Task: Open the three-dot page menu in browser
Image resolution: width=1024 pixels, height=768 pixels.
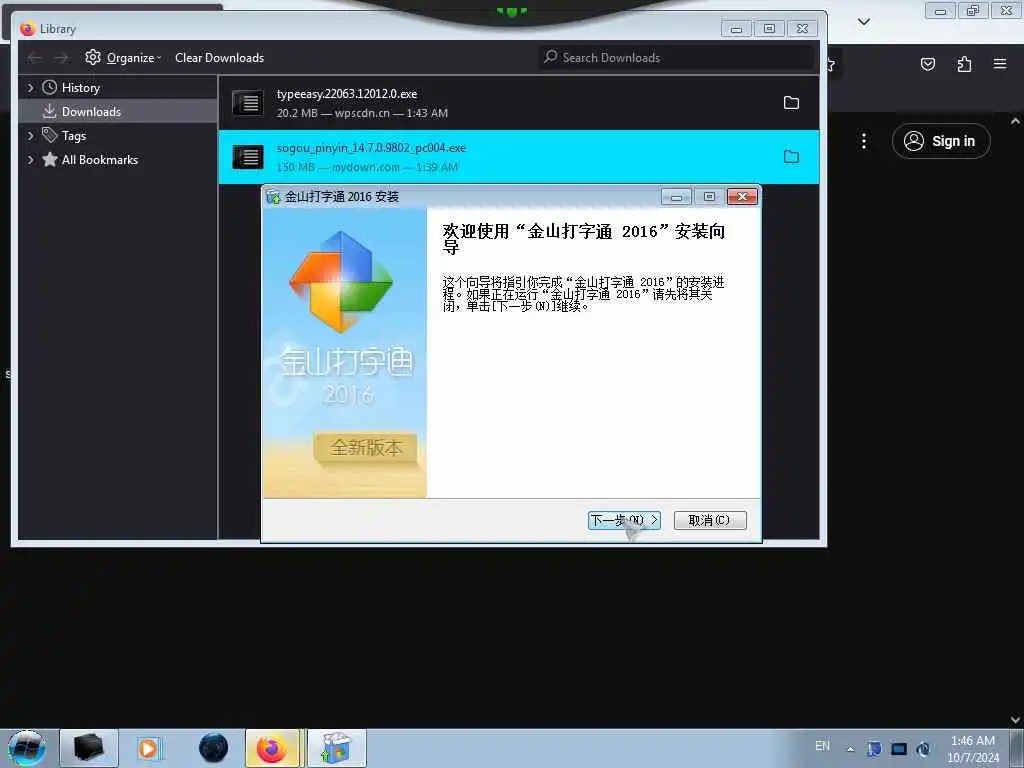Action: pyautogui.click(x=863, y=141)
